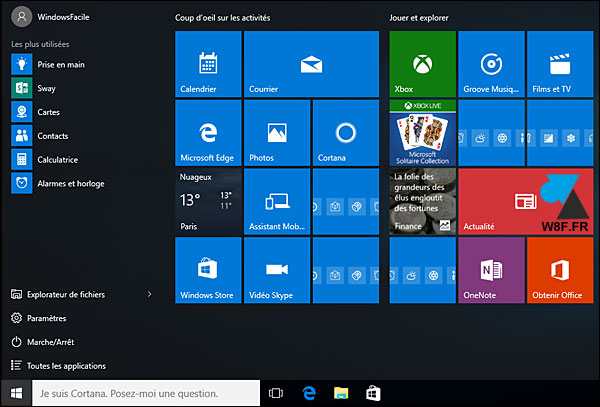Open the Calendrier tile
600x407 pixels.
click(x=208, y=64)
